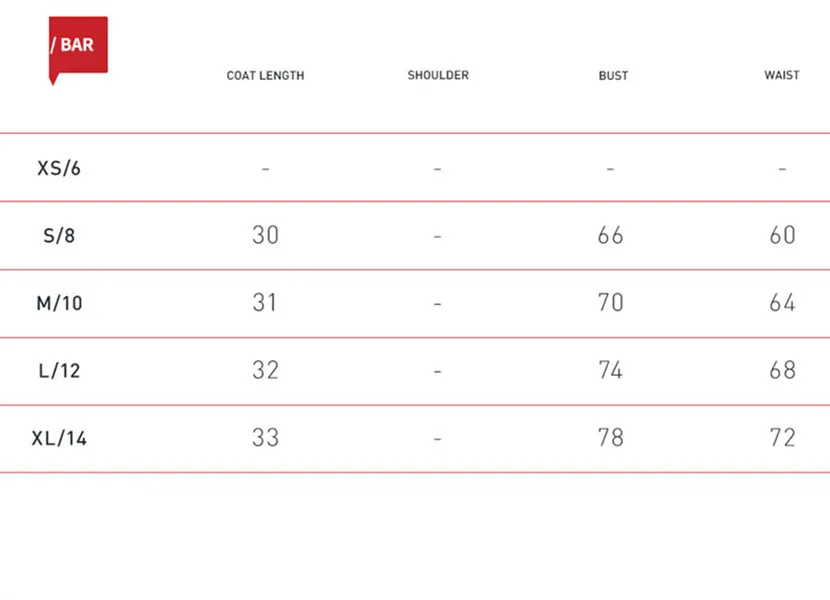
Task: Select the L/12 size row label
Action: [59, 371]
